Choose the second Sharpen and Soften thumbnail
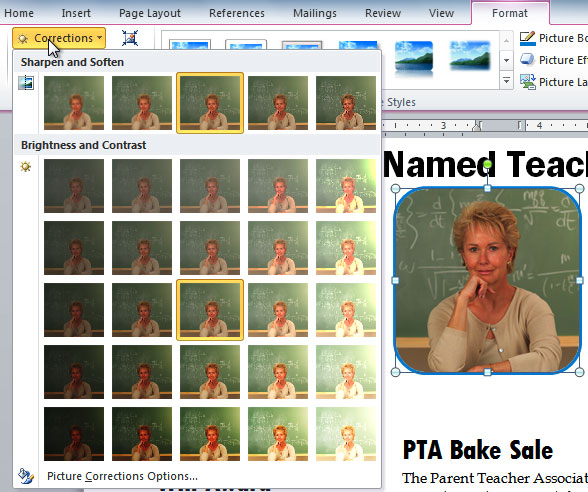 tap(142, 103)
